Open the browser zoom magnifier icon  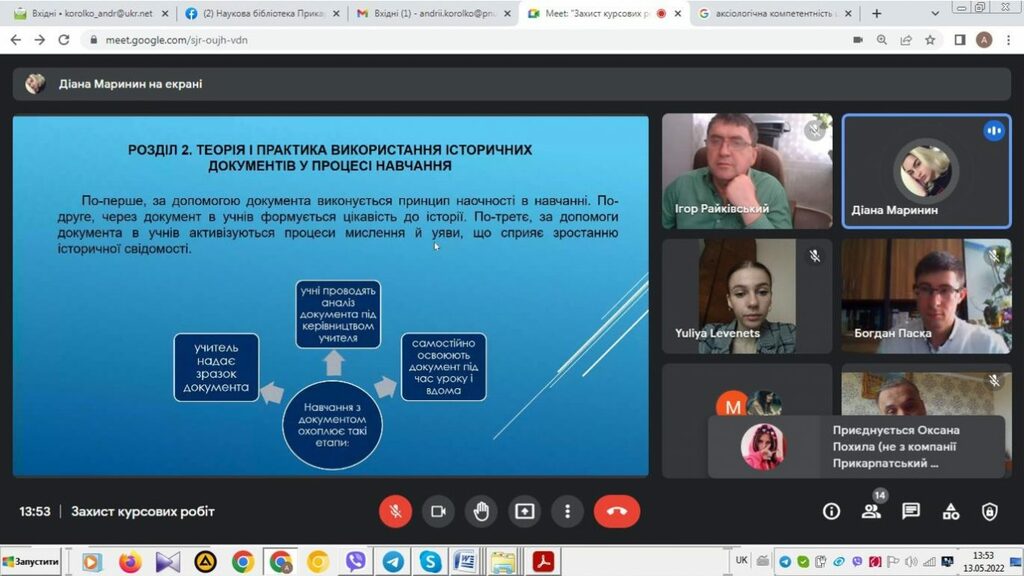[x=882, y=40]
